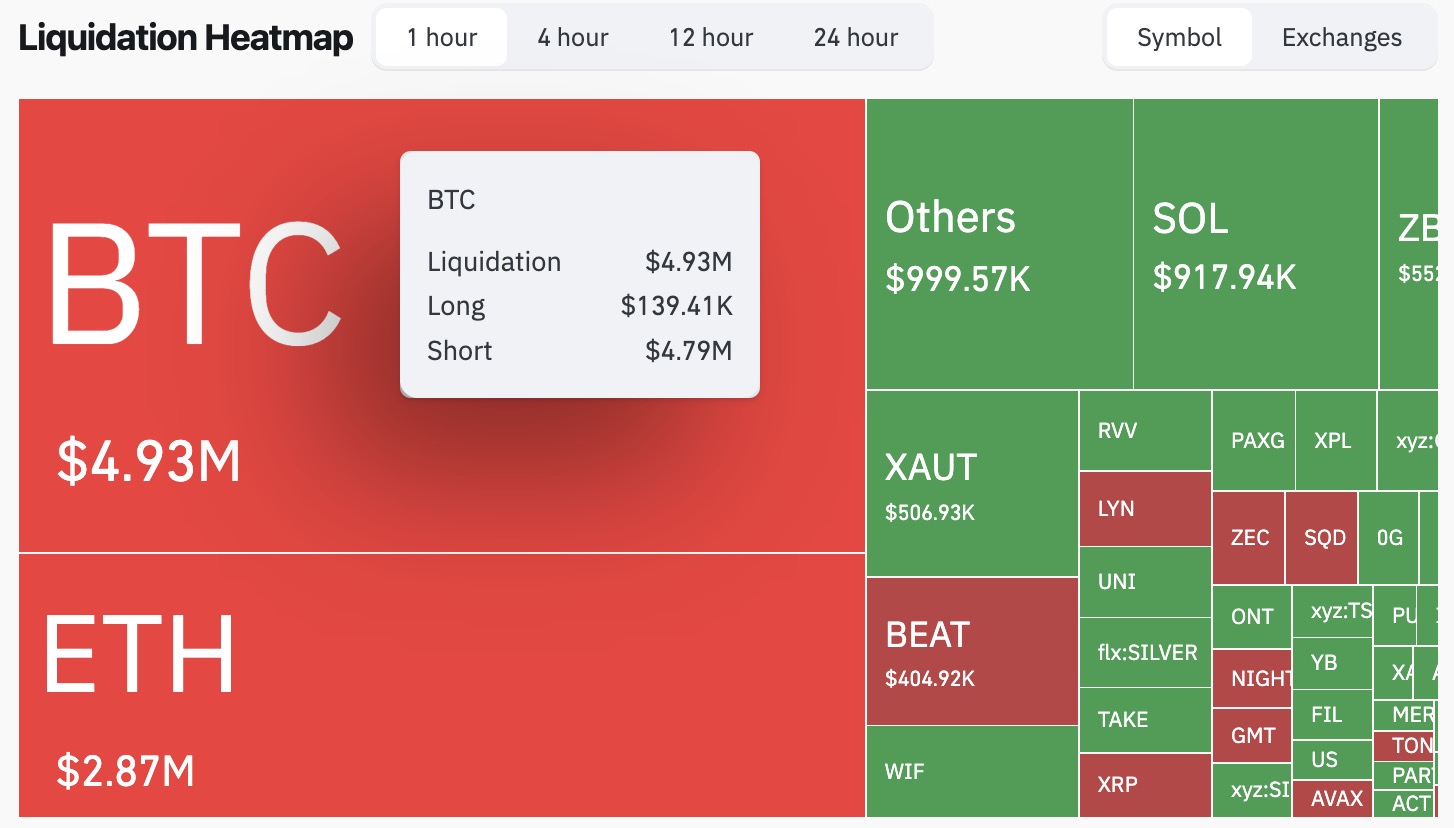The width and height of the screenshot is (1454, 828).
Task: Click the XAUT $506.93K tile
Action: tap(972, 483)
